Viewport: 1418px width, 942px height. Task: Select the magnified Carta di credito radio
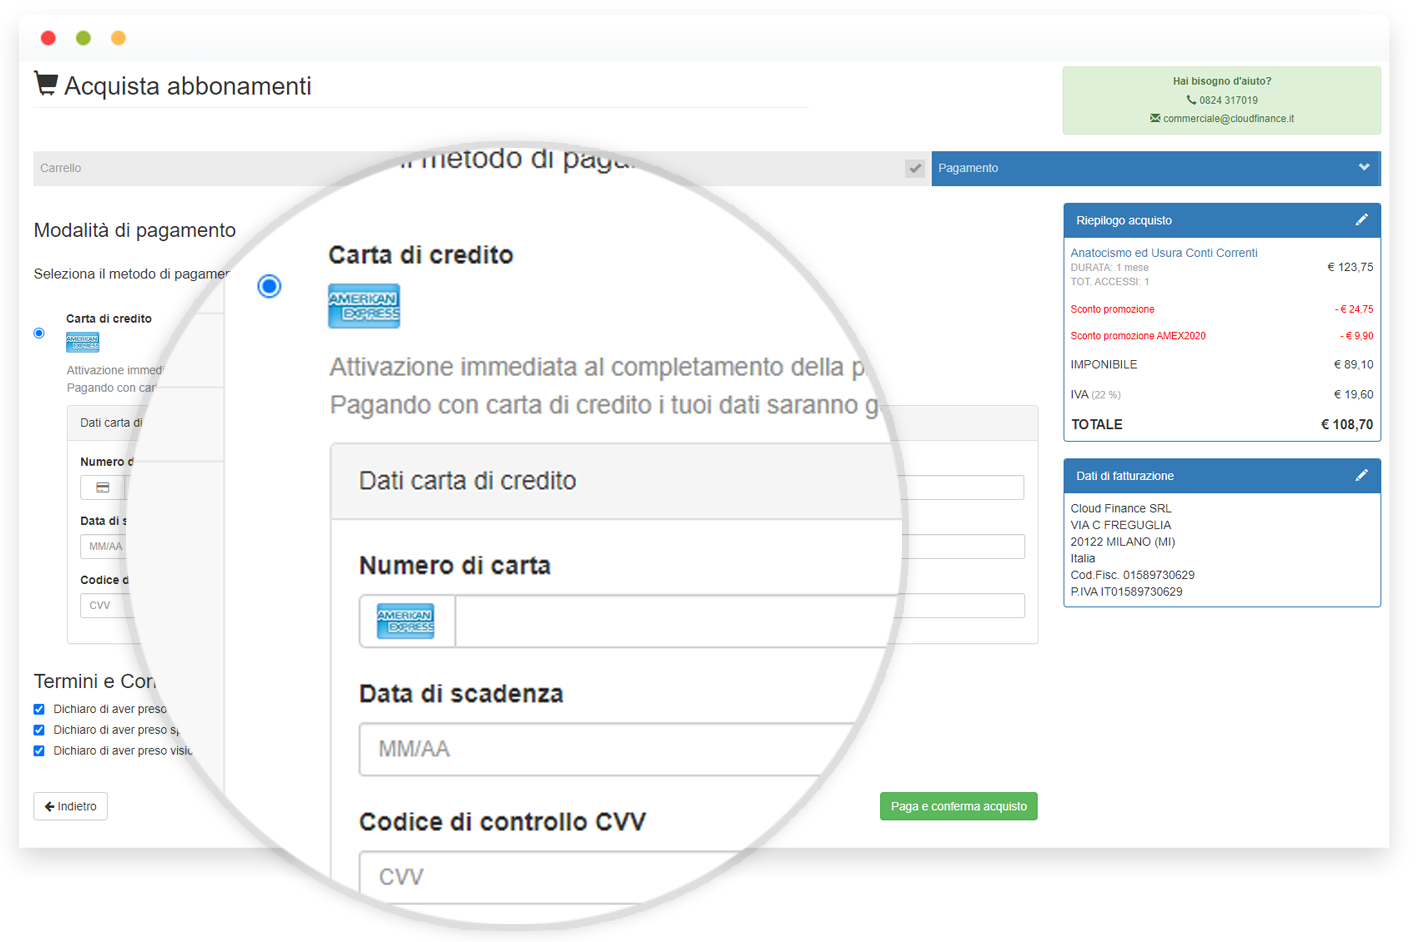point(269,286)
